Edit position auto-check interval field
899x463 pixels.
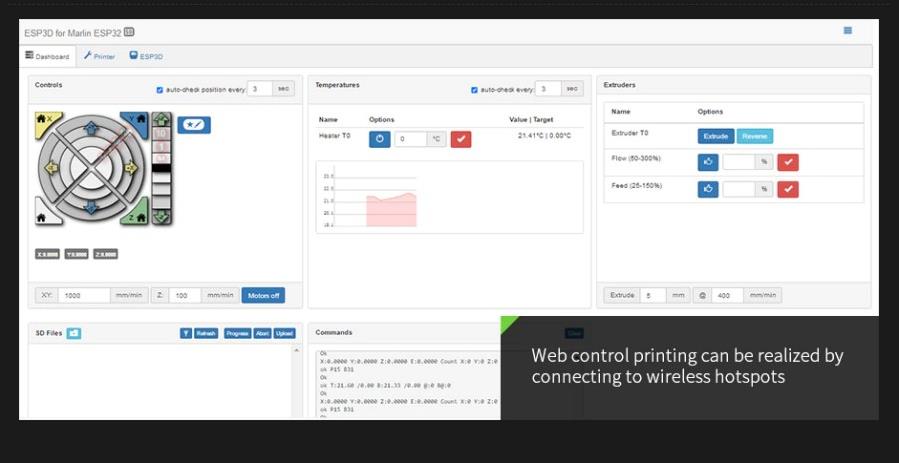pos(260,89)
